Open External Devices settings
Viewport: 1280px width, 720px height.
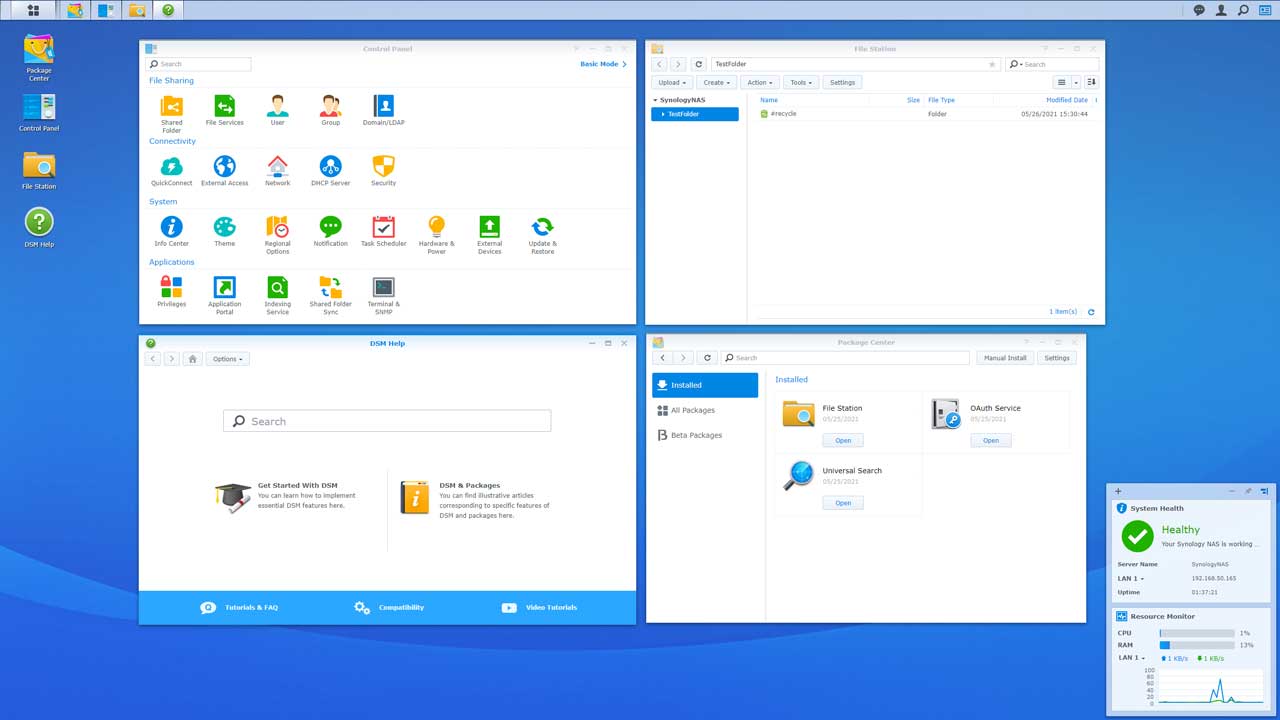tap(490, 235)
